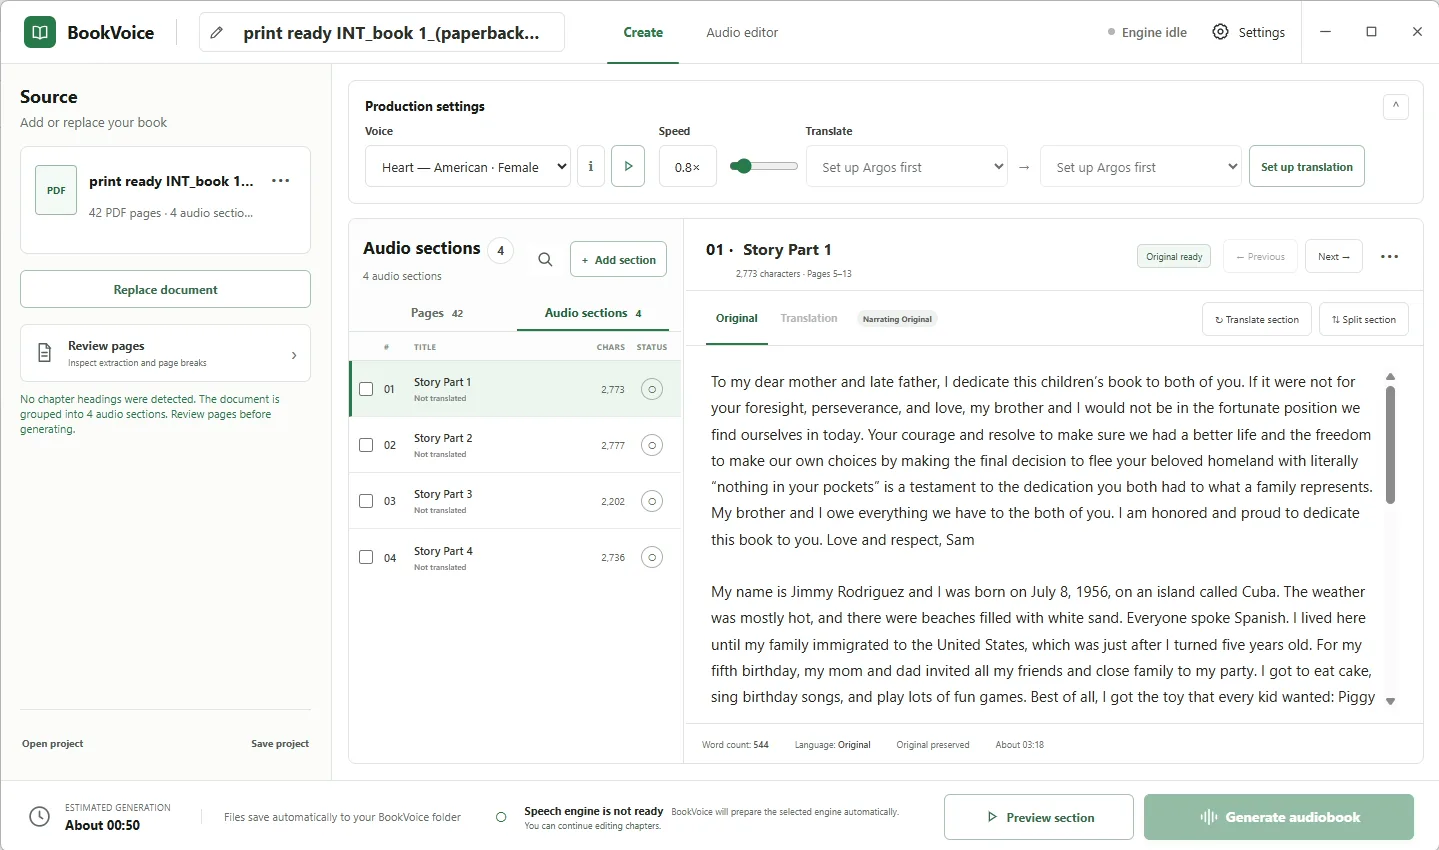1439x850 pixels.
Task: Click the Add section button
Action: coord(618,260)
